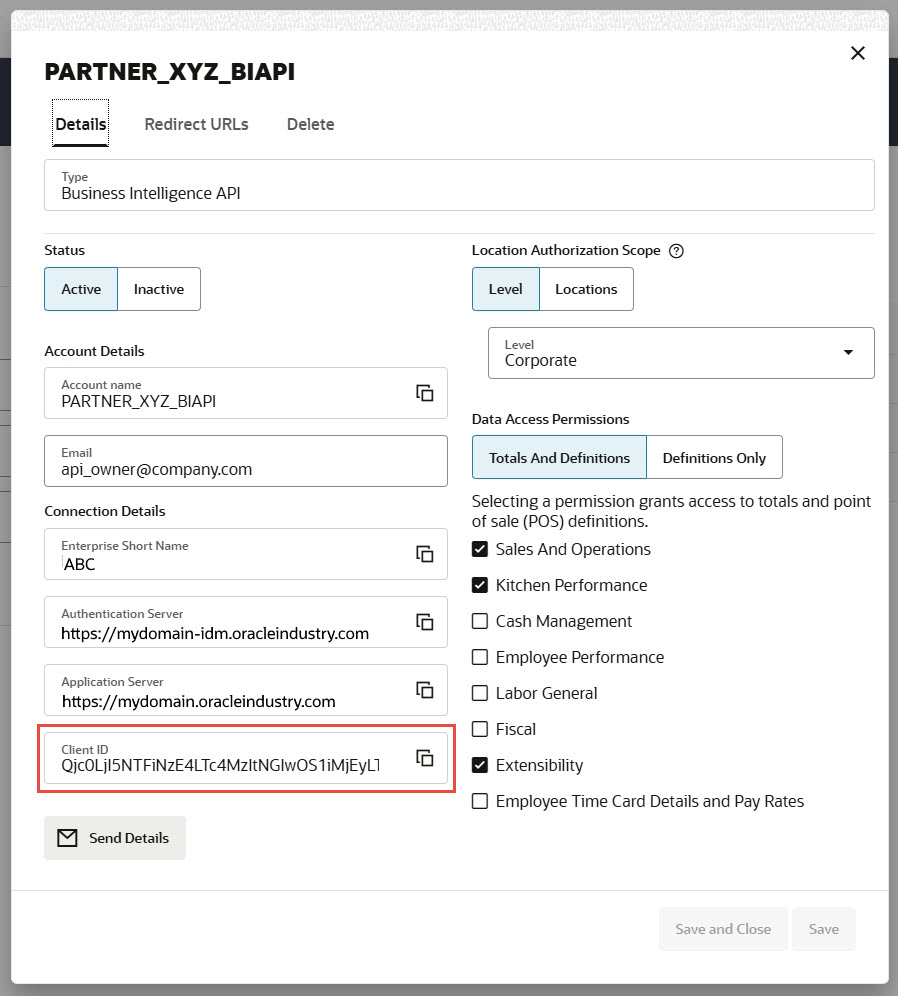
Task: Click the Location Authorization Scope help icon
Action: click(x=676, y=251)
